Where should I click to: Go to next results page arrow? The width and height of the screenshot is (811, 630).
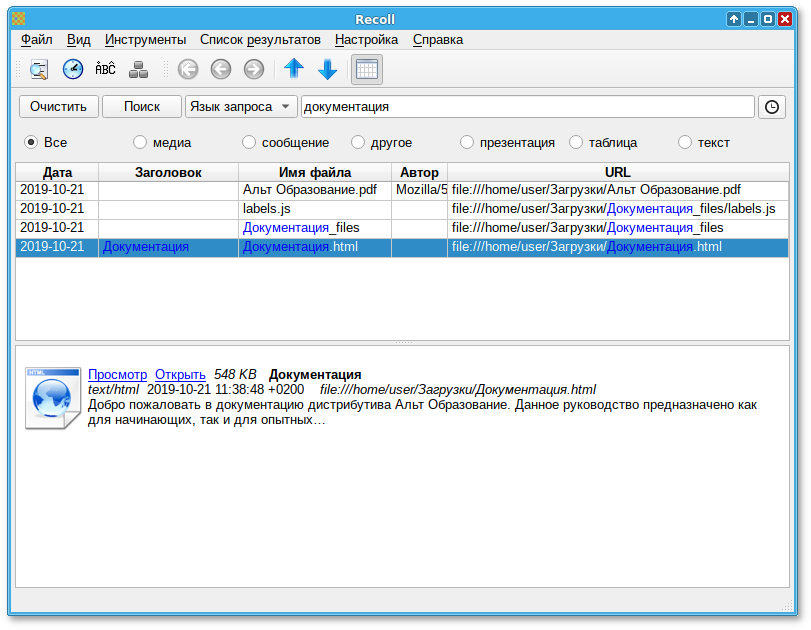tap(254, 69)
